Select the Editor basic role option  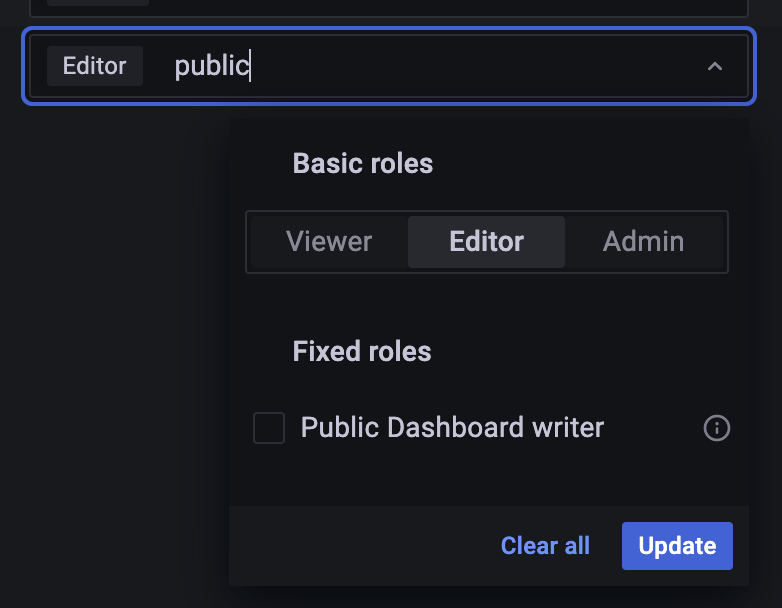click(486, 241)
